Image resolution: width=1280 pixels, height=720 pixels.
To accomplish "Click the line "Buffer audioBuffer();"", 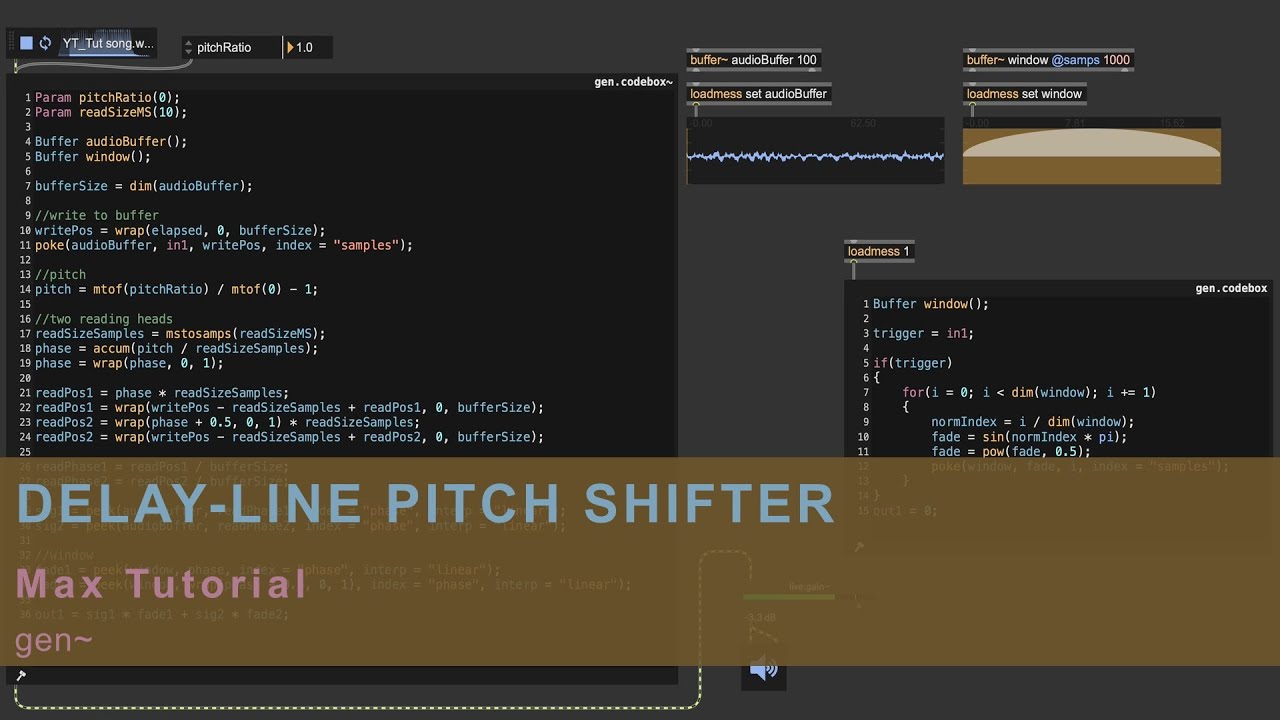I will tap(111, 142).
